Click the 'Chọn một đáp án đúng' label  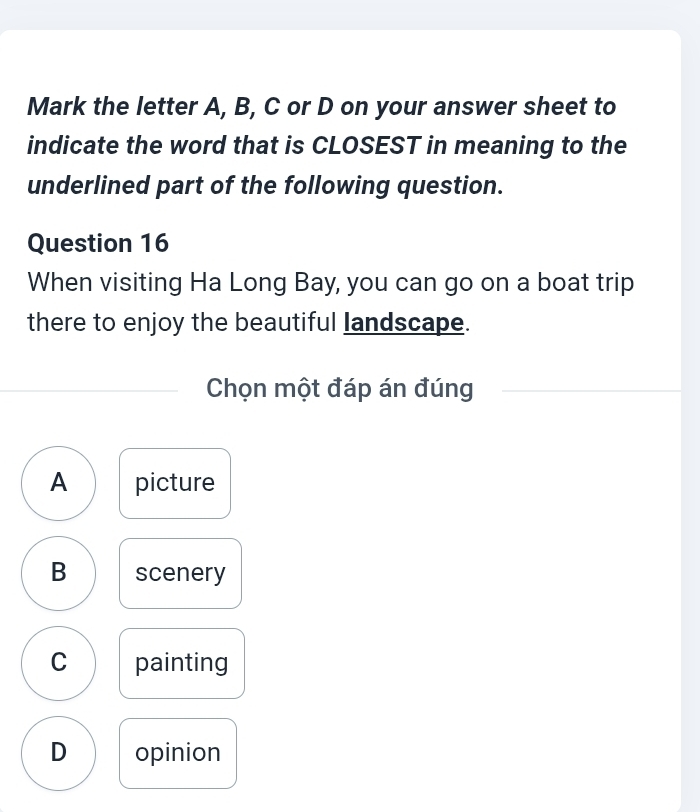click(340, 389)
